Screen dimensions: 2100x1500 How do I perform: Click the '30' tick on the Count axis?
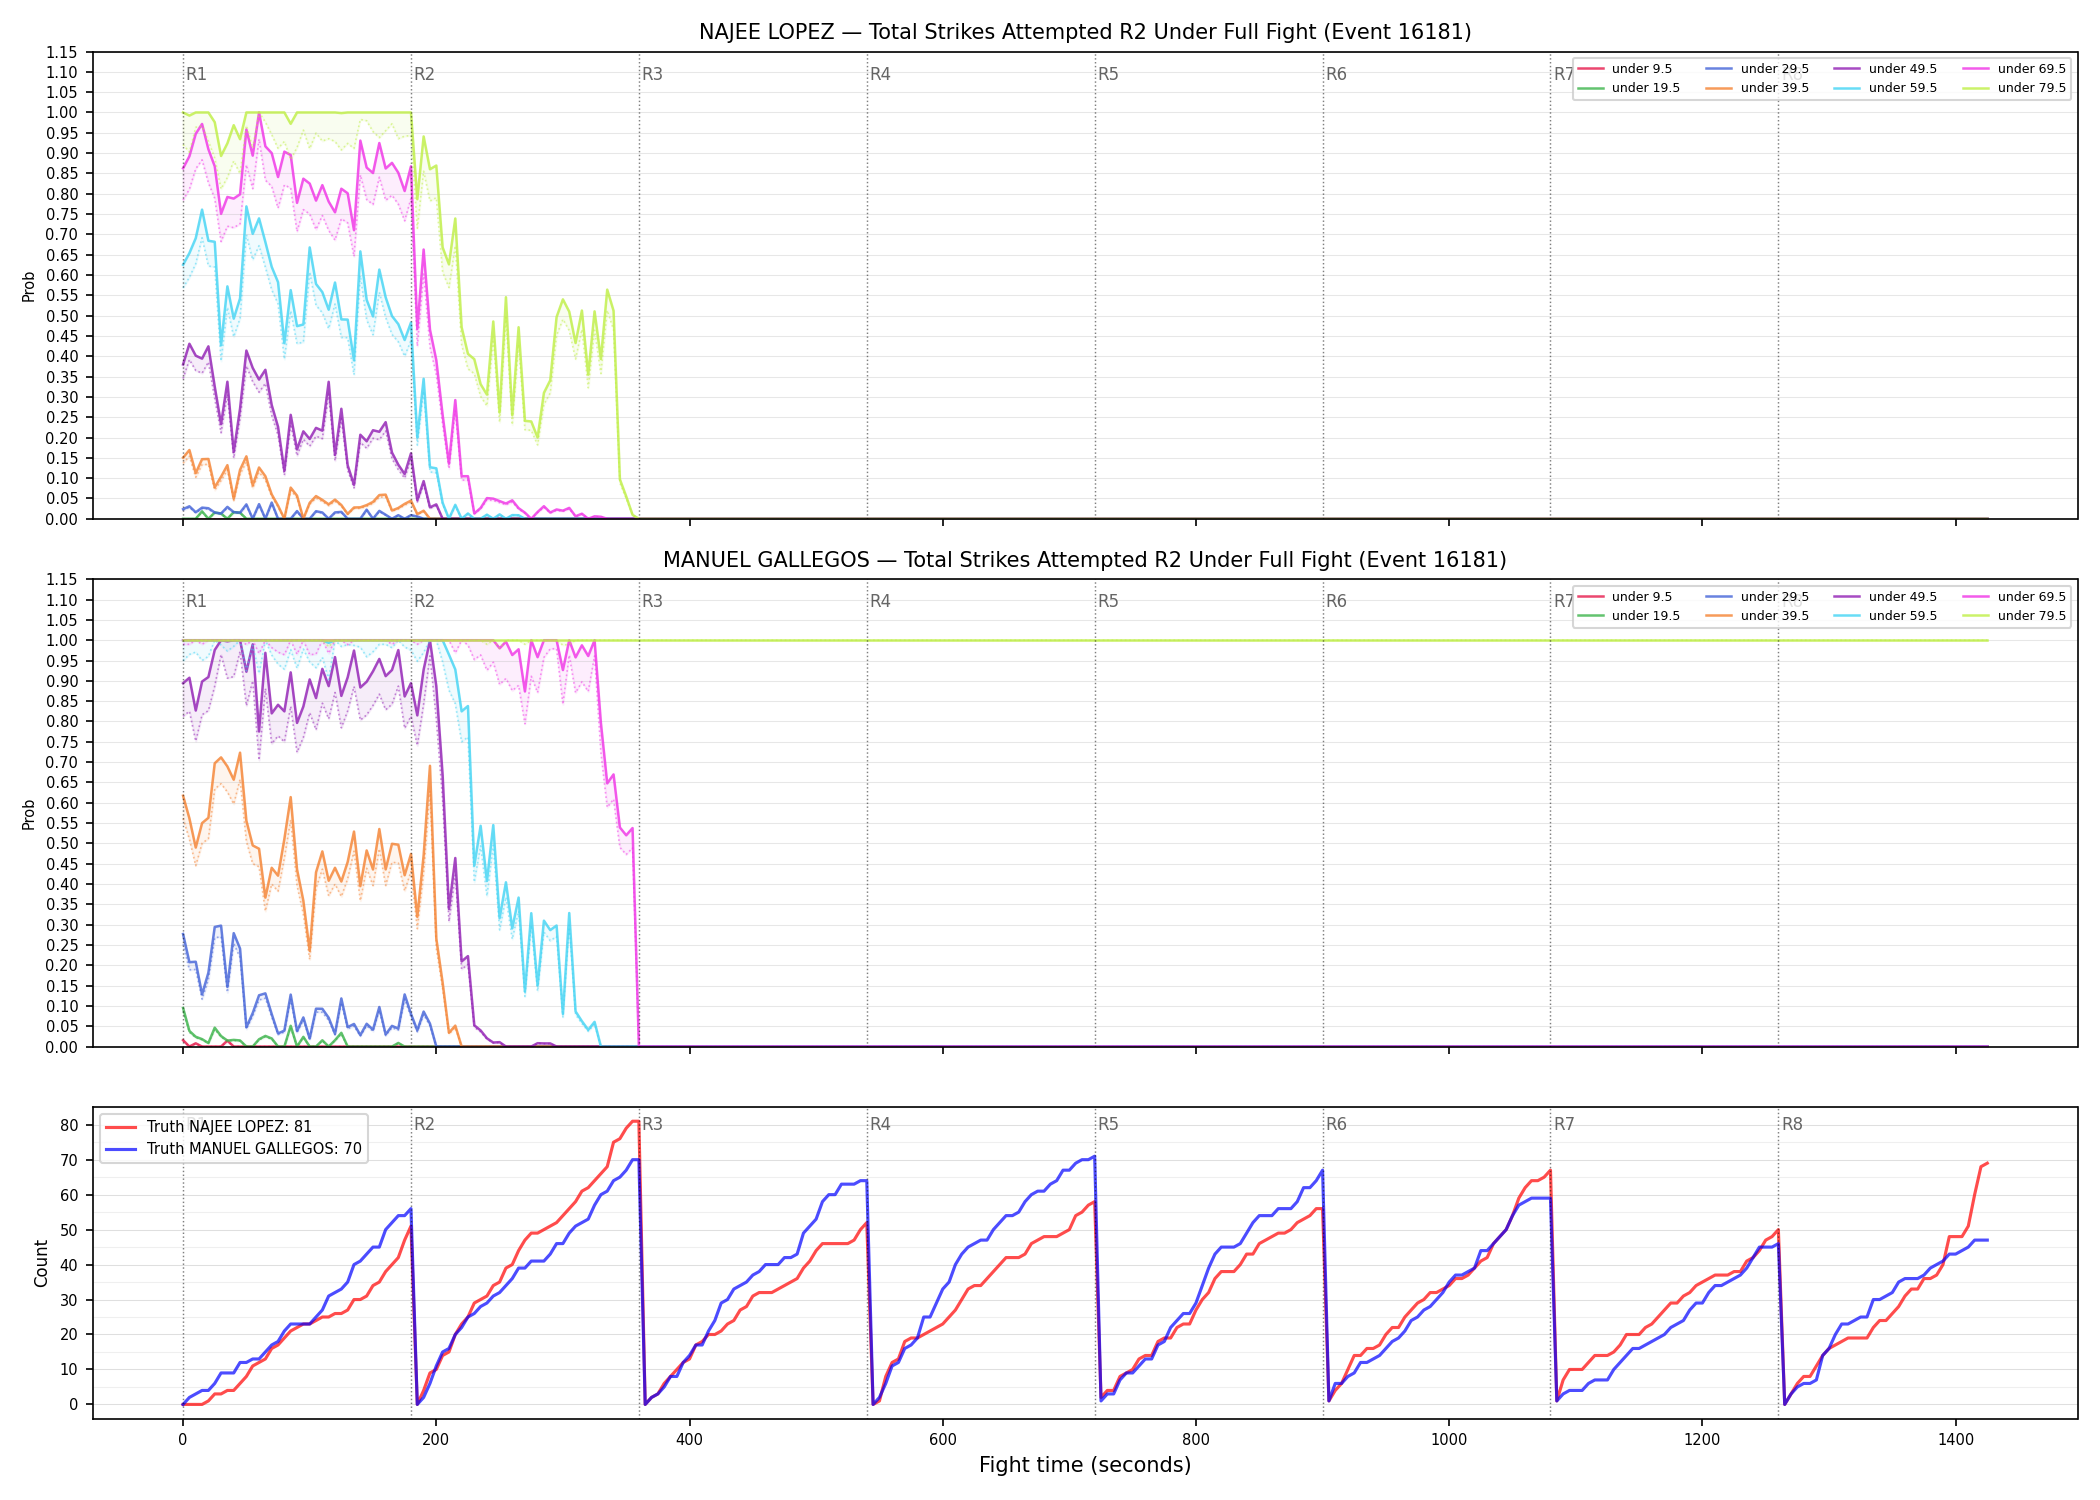coord(69,1300)
